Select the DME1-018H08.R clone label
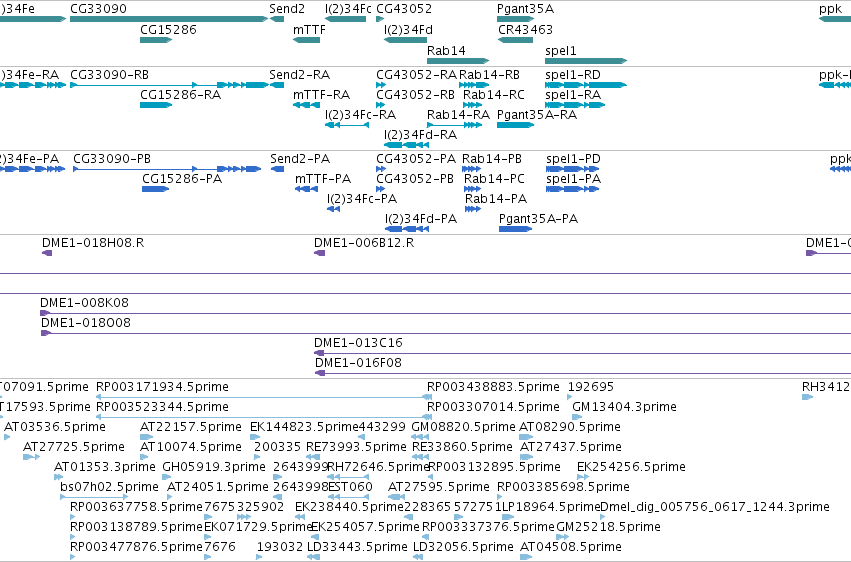 pos(93,243)
